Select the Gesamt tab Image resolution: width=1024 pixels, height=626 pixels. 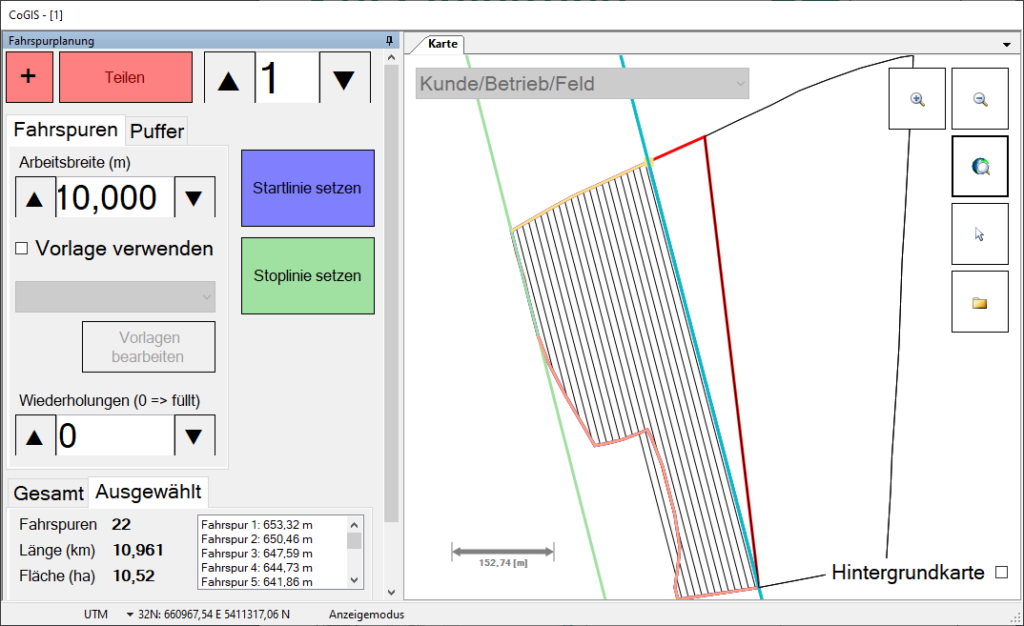47,493
